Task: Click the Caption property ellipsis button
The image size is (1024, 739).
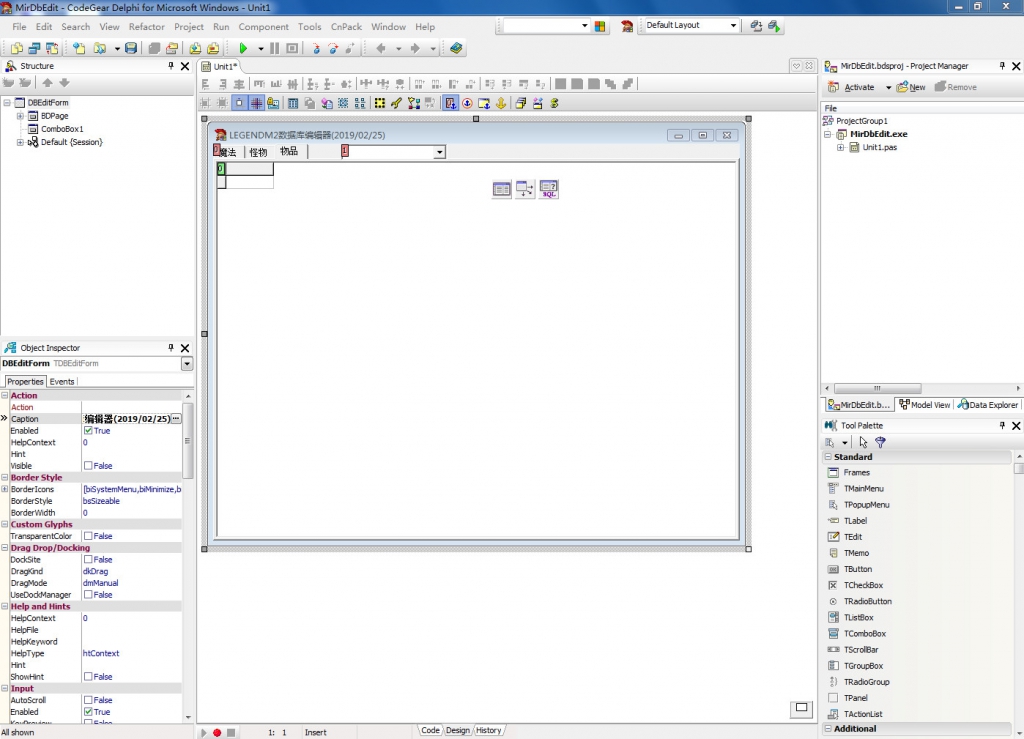Action: pyautogui.click(x=176, y=419)
